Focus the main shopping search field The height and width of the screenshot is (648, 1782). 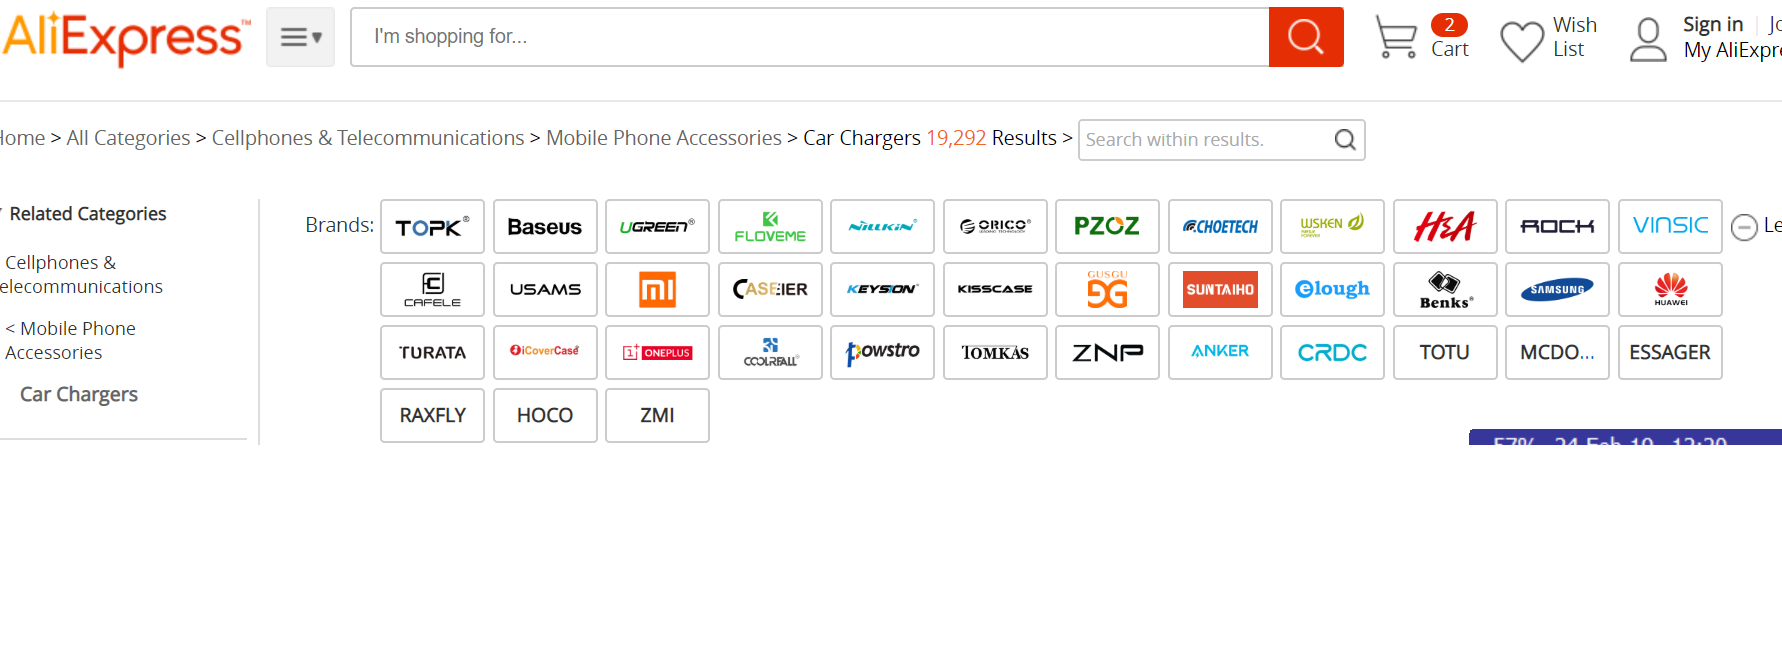pyautogui.click(x=810, y=37)
